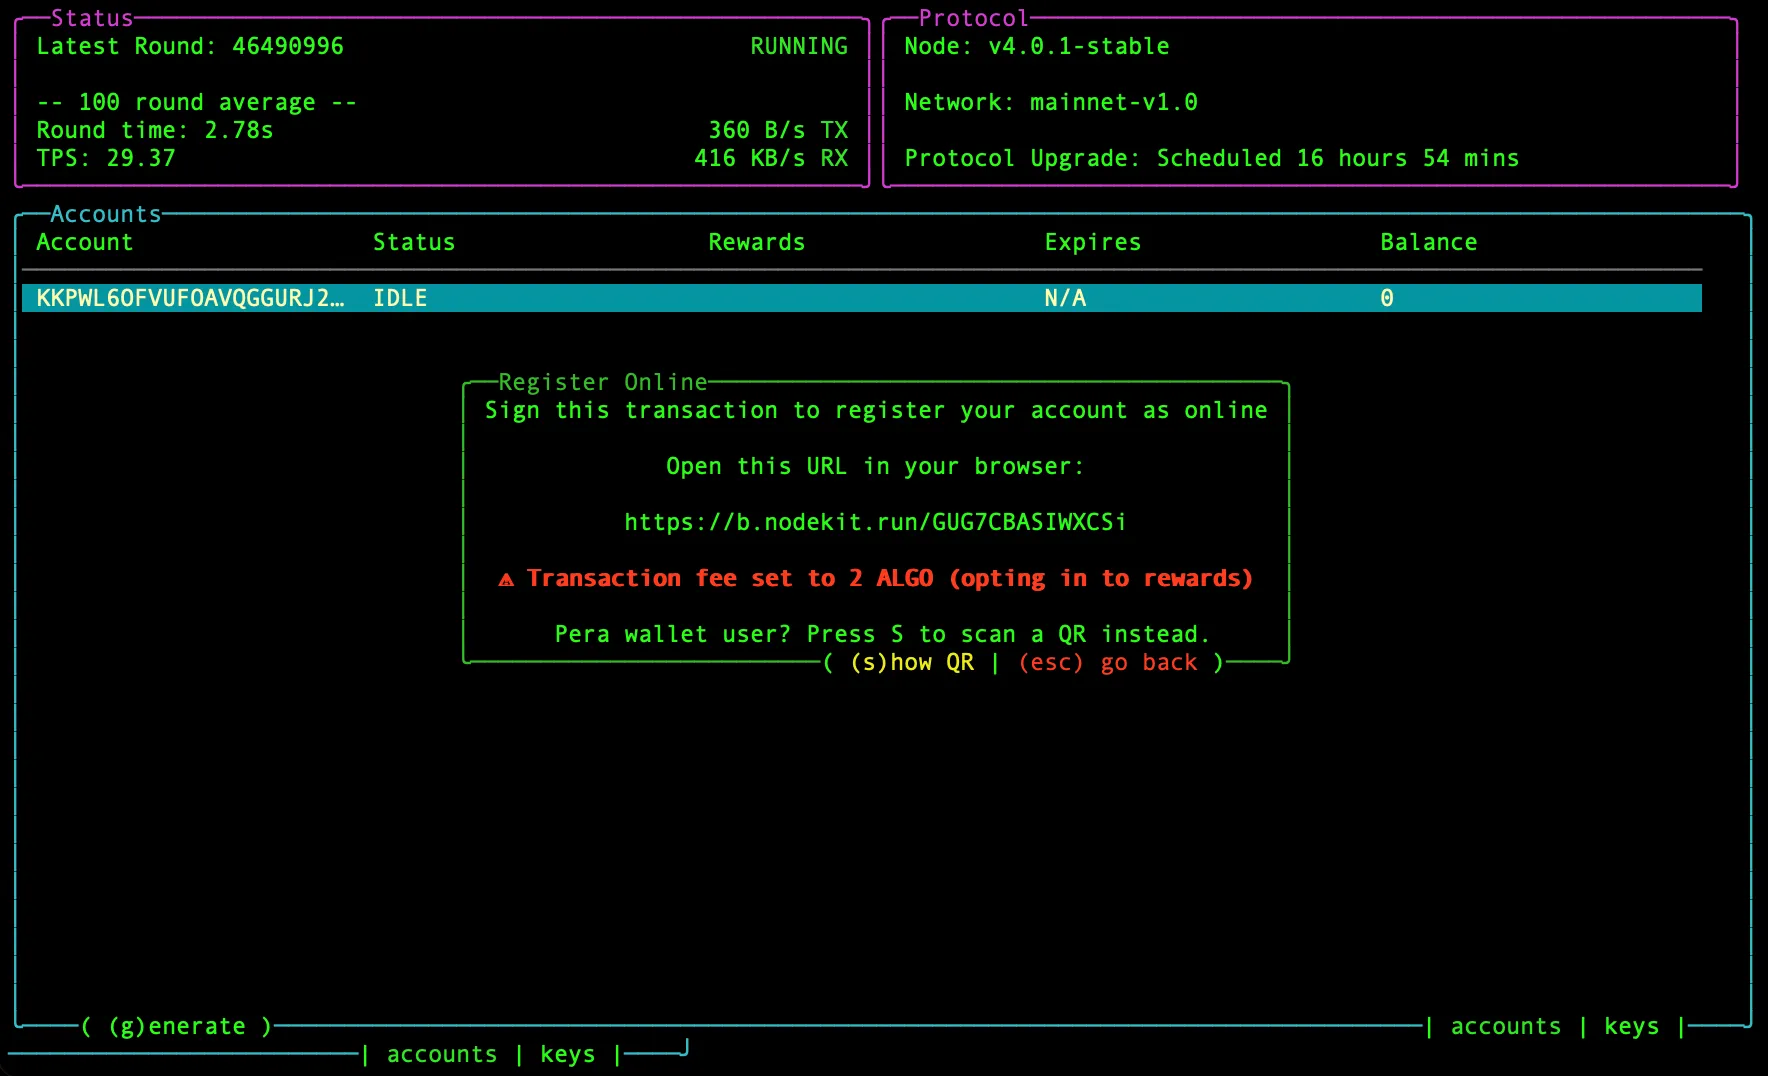
Task: Click the IDLE status label on the account row
Action: (399, 297)
